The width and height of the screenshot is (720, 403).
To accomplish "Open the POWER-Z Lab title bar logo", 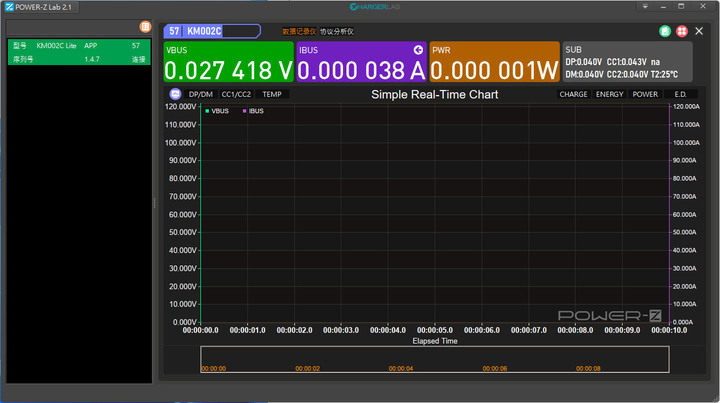I will coord(9,7).
